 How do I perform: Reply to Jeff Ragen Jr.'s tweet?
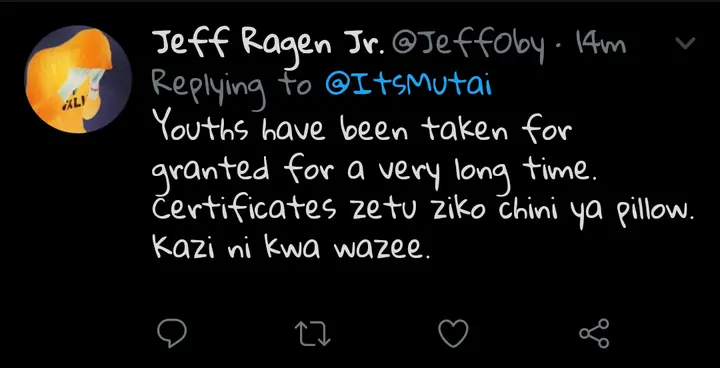point(172,333)
